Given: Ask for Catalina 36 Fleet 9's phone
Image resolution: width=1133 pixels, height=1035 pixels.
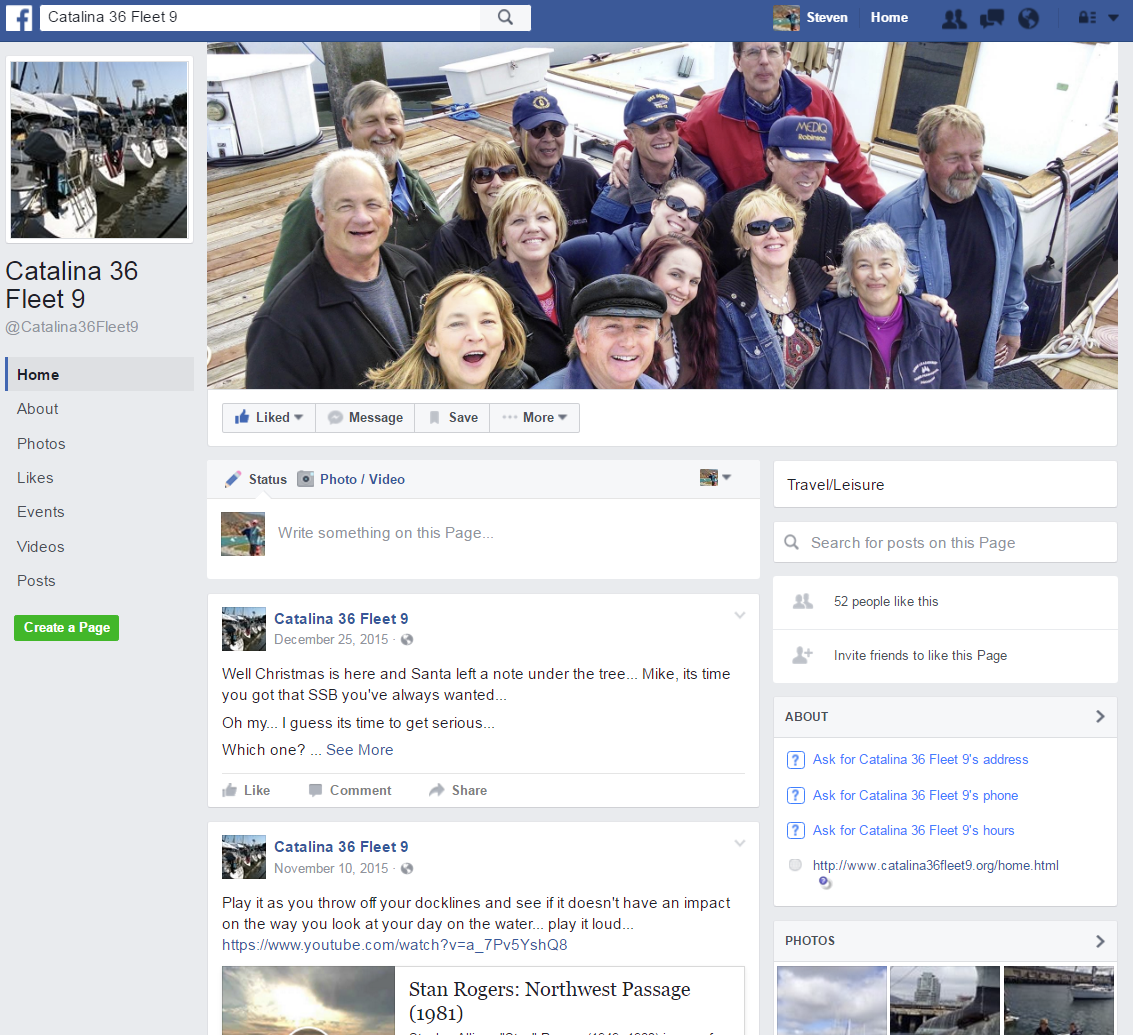Looking at the screenshot, I should coord(916,796).
